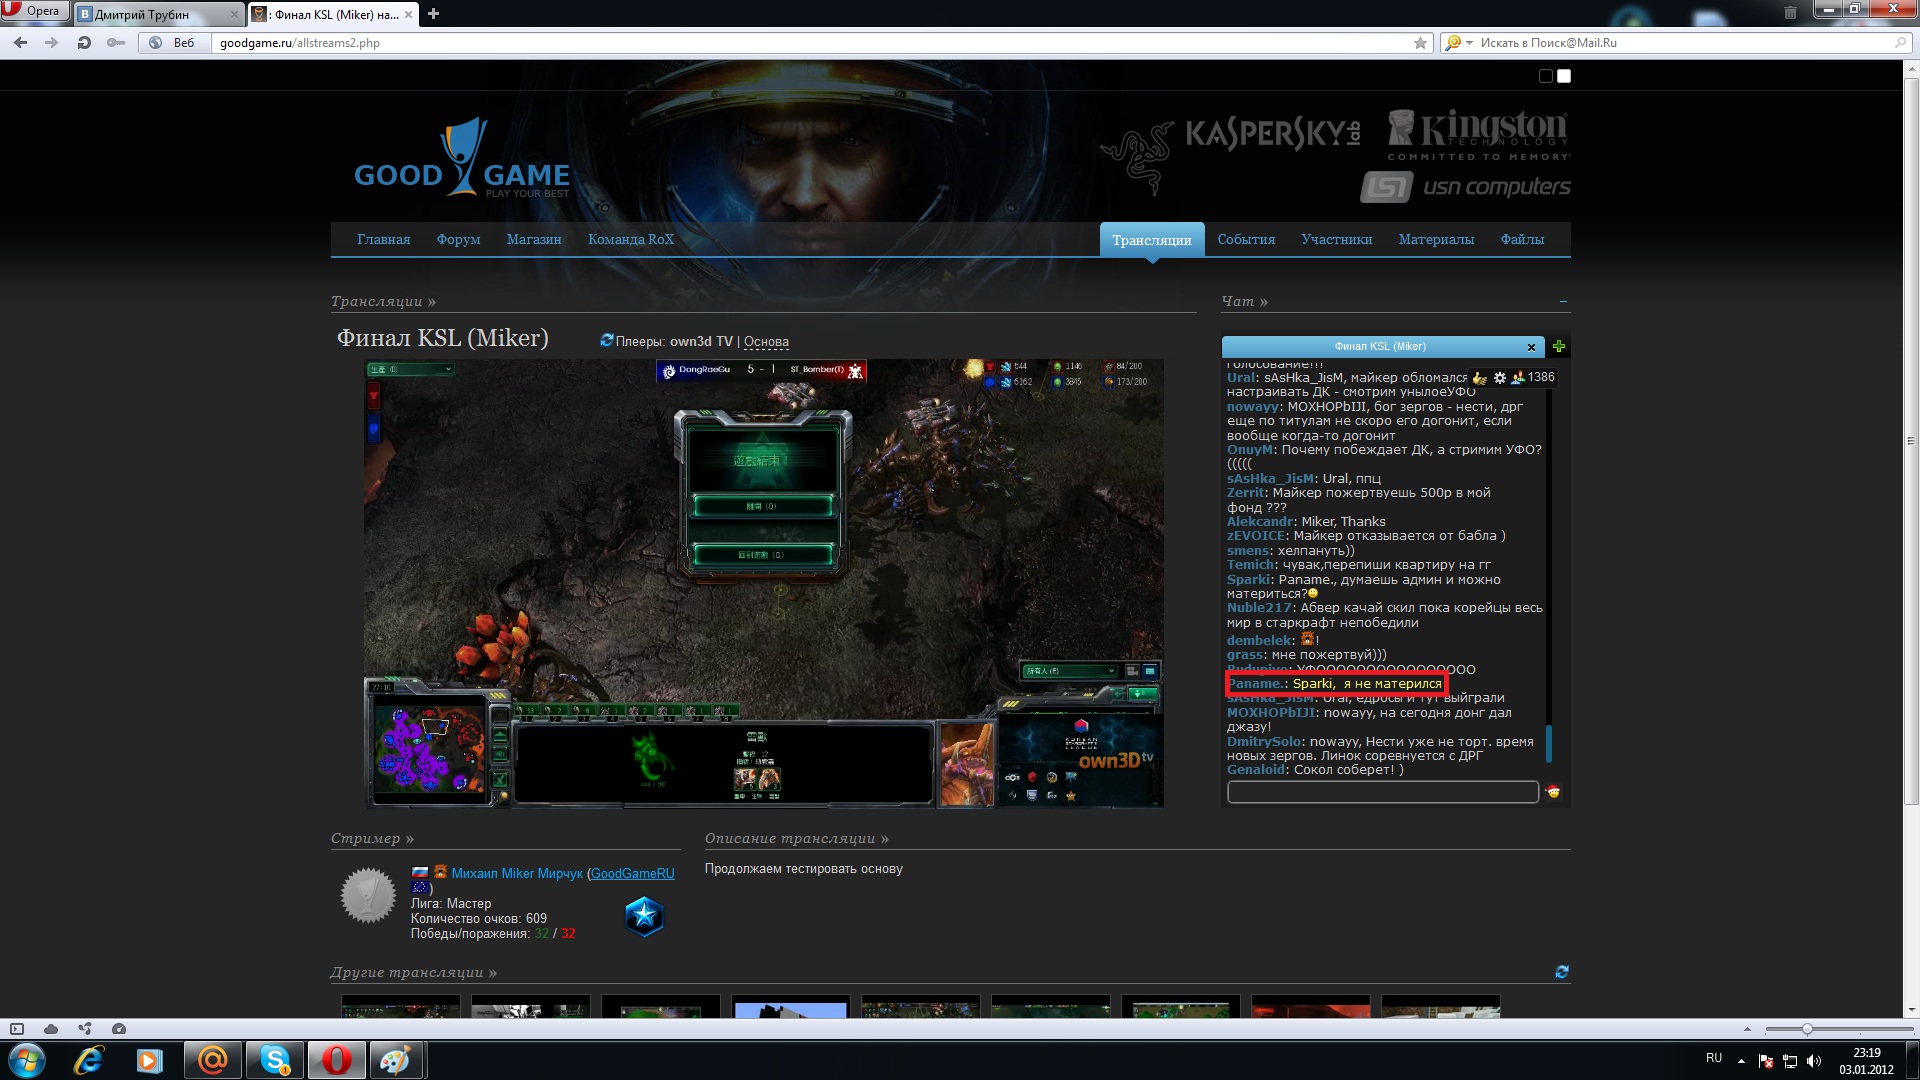Click the Razer sponsor logo
Image resolution: width=1920 pixels, height=1080 pixels.
point(1137,157)
